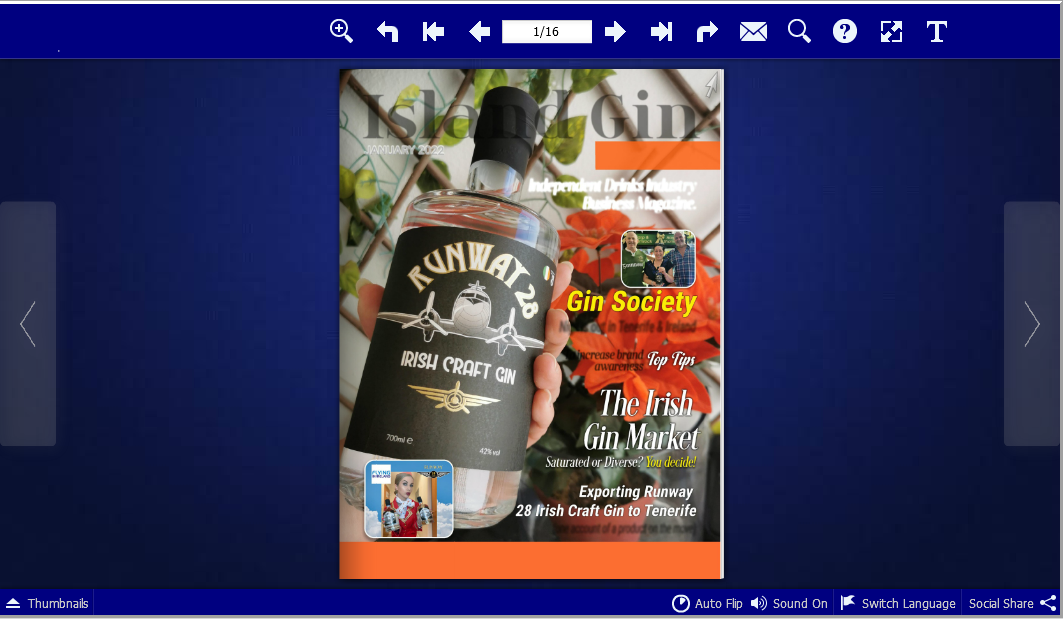Image resolution: width=1063 pixels, height=619 pixels.
Task: Click the Independent Drinks Industry Business Magazine tagline
Action: 612,194
